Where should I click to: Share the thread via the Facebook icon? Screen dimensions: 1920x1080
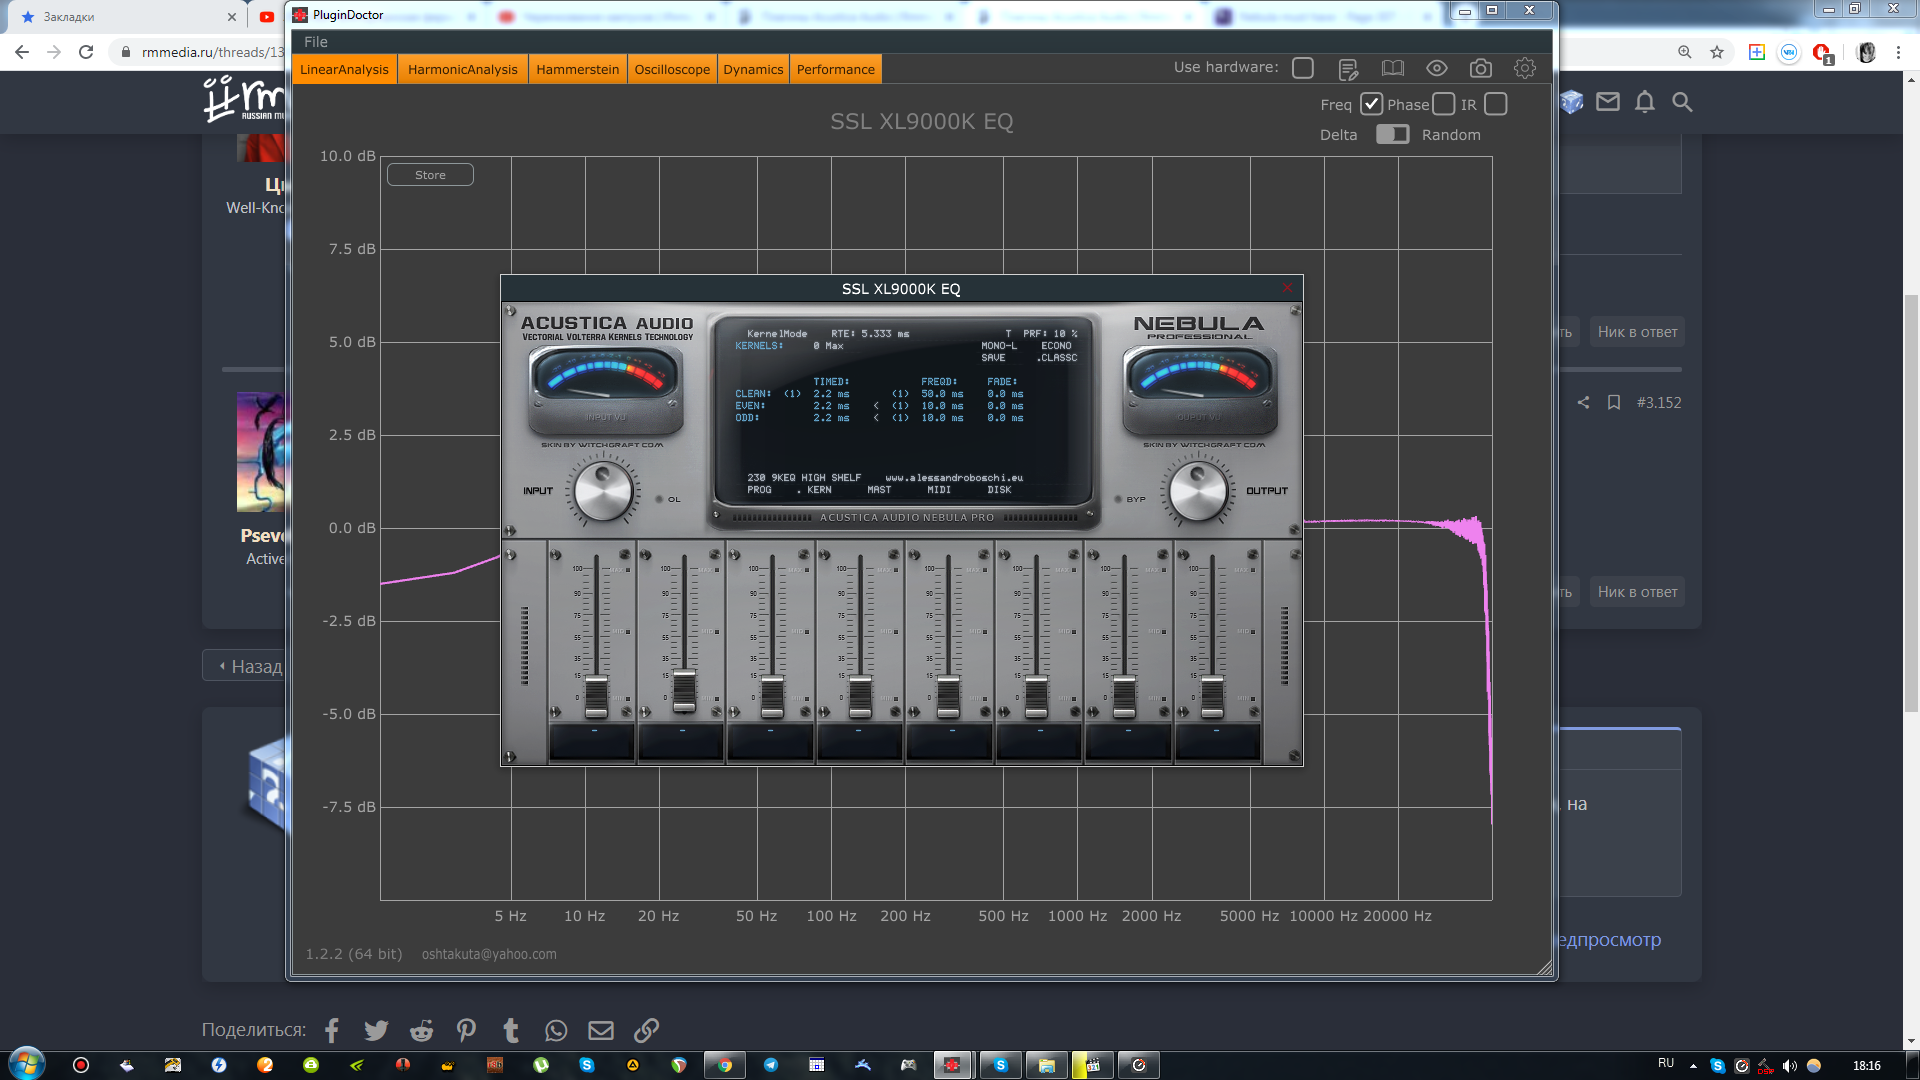[332, 1030]
